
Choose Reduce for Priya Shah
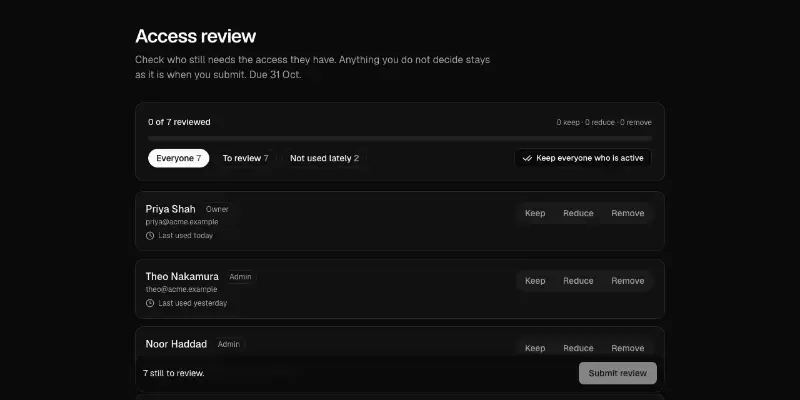point(578,213)
